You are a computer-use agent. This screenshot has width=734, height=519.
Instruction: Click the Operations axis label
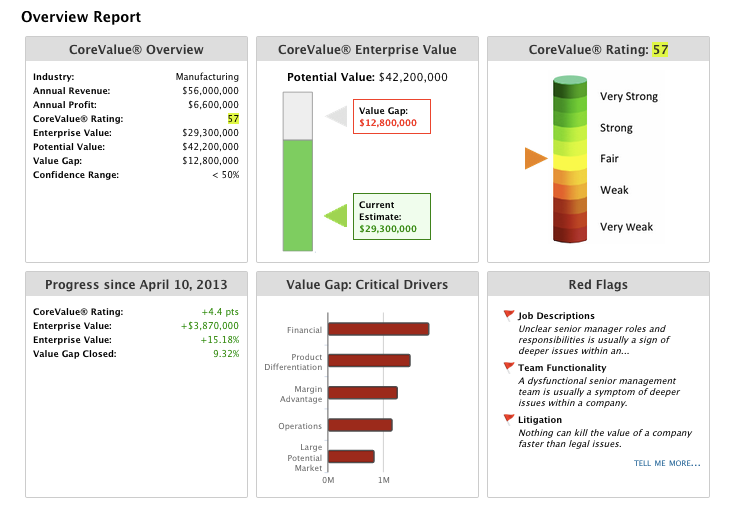300,426
